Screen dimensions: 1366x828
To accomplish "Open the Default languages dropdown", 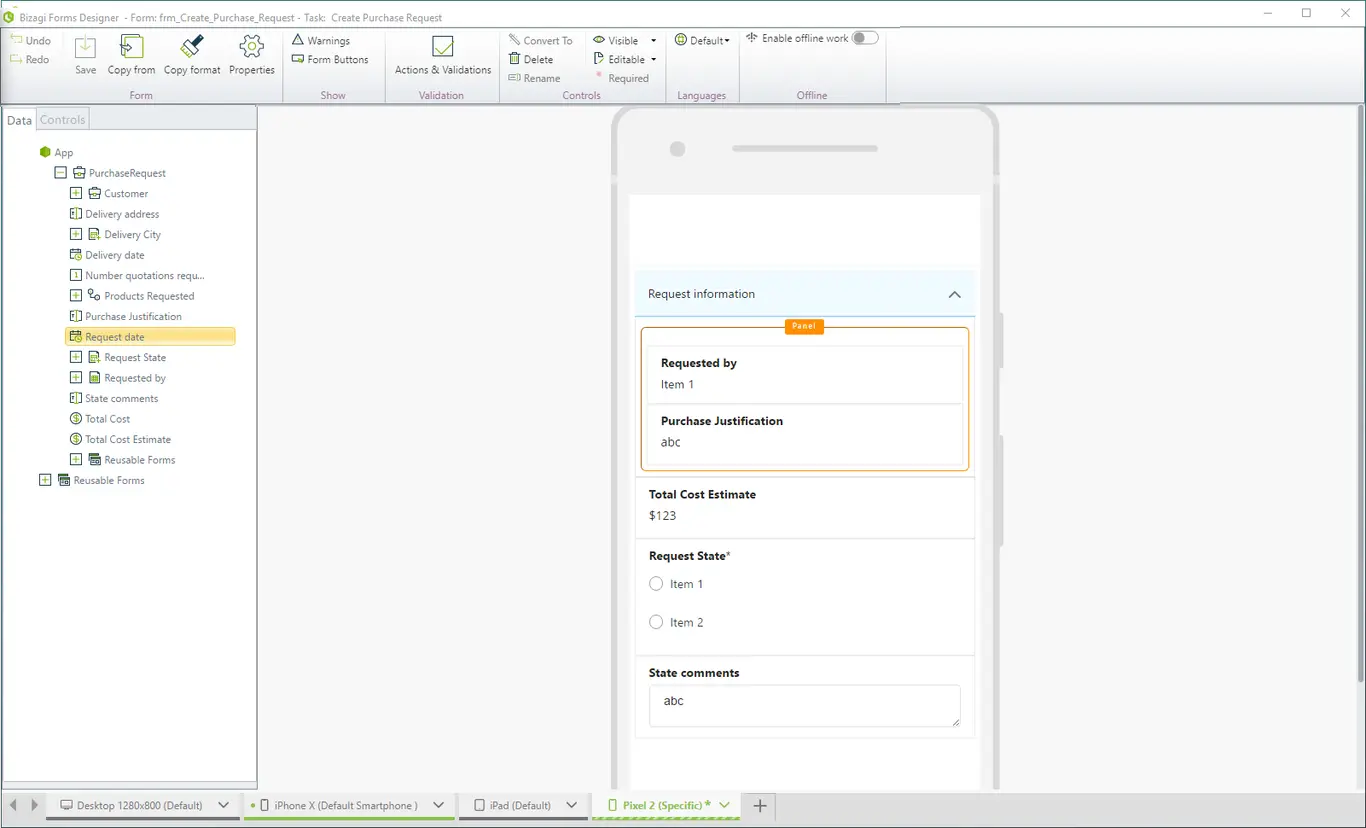I will pyautogui.click(x=702, y=40).
